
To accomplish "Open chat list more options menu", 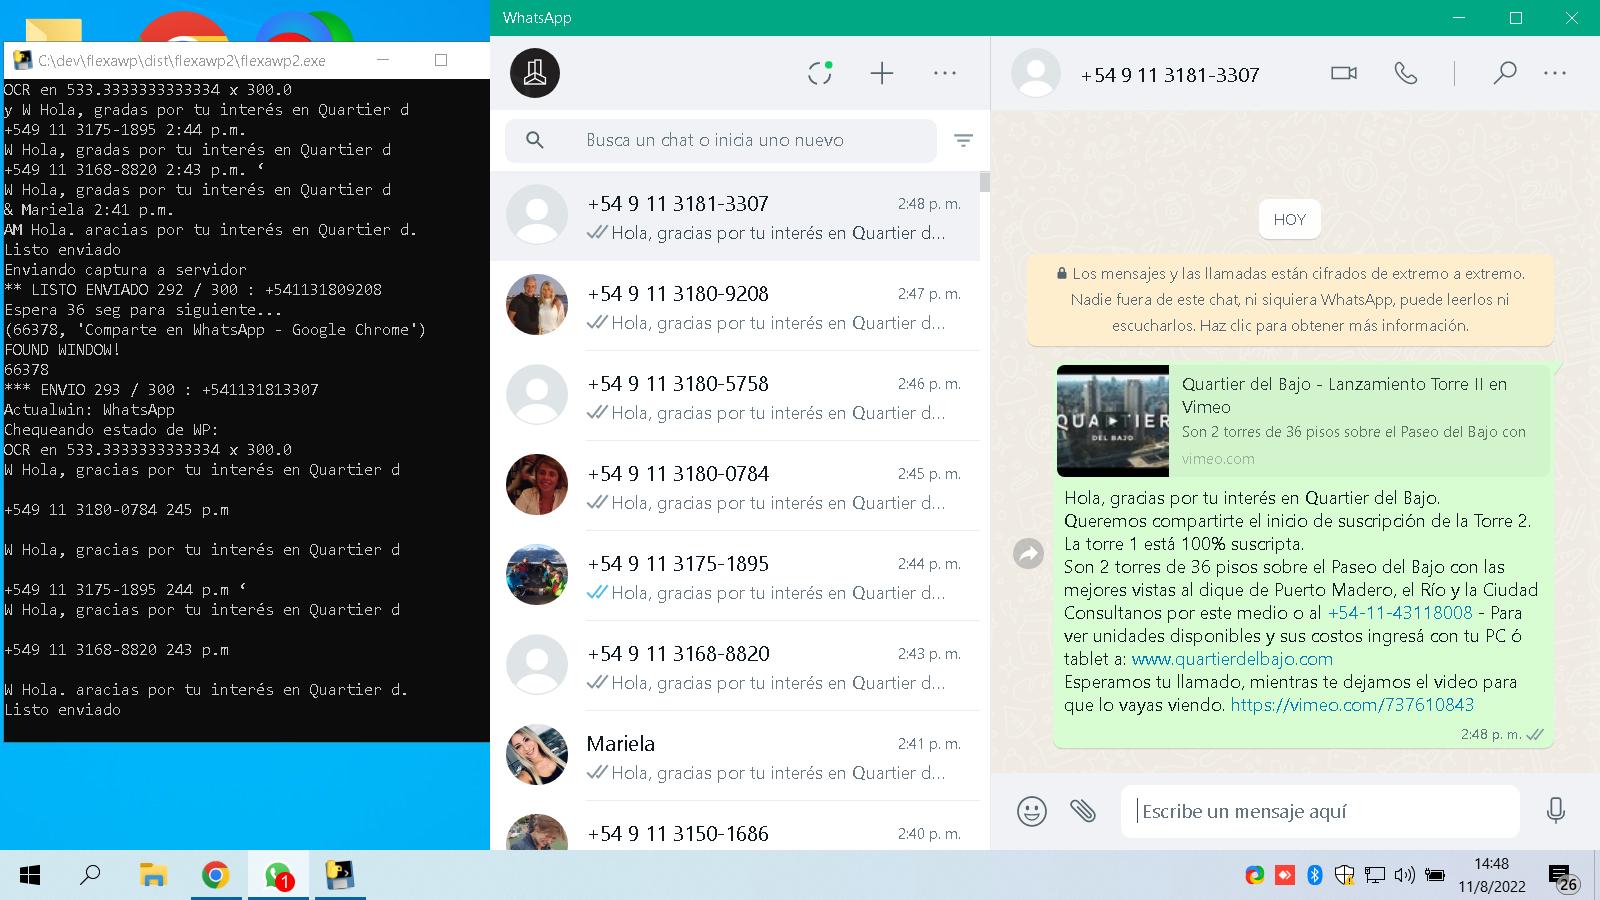I will (944, 73).
